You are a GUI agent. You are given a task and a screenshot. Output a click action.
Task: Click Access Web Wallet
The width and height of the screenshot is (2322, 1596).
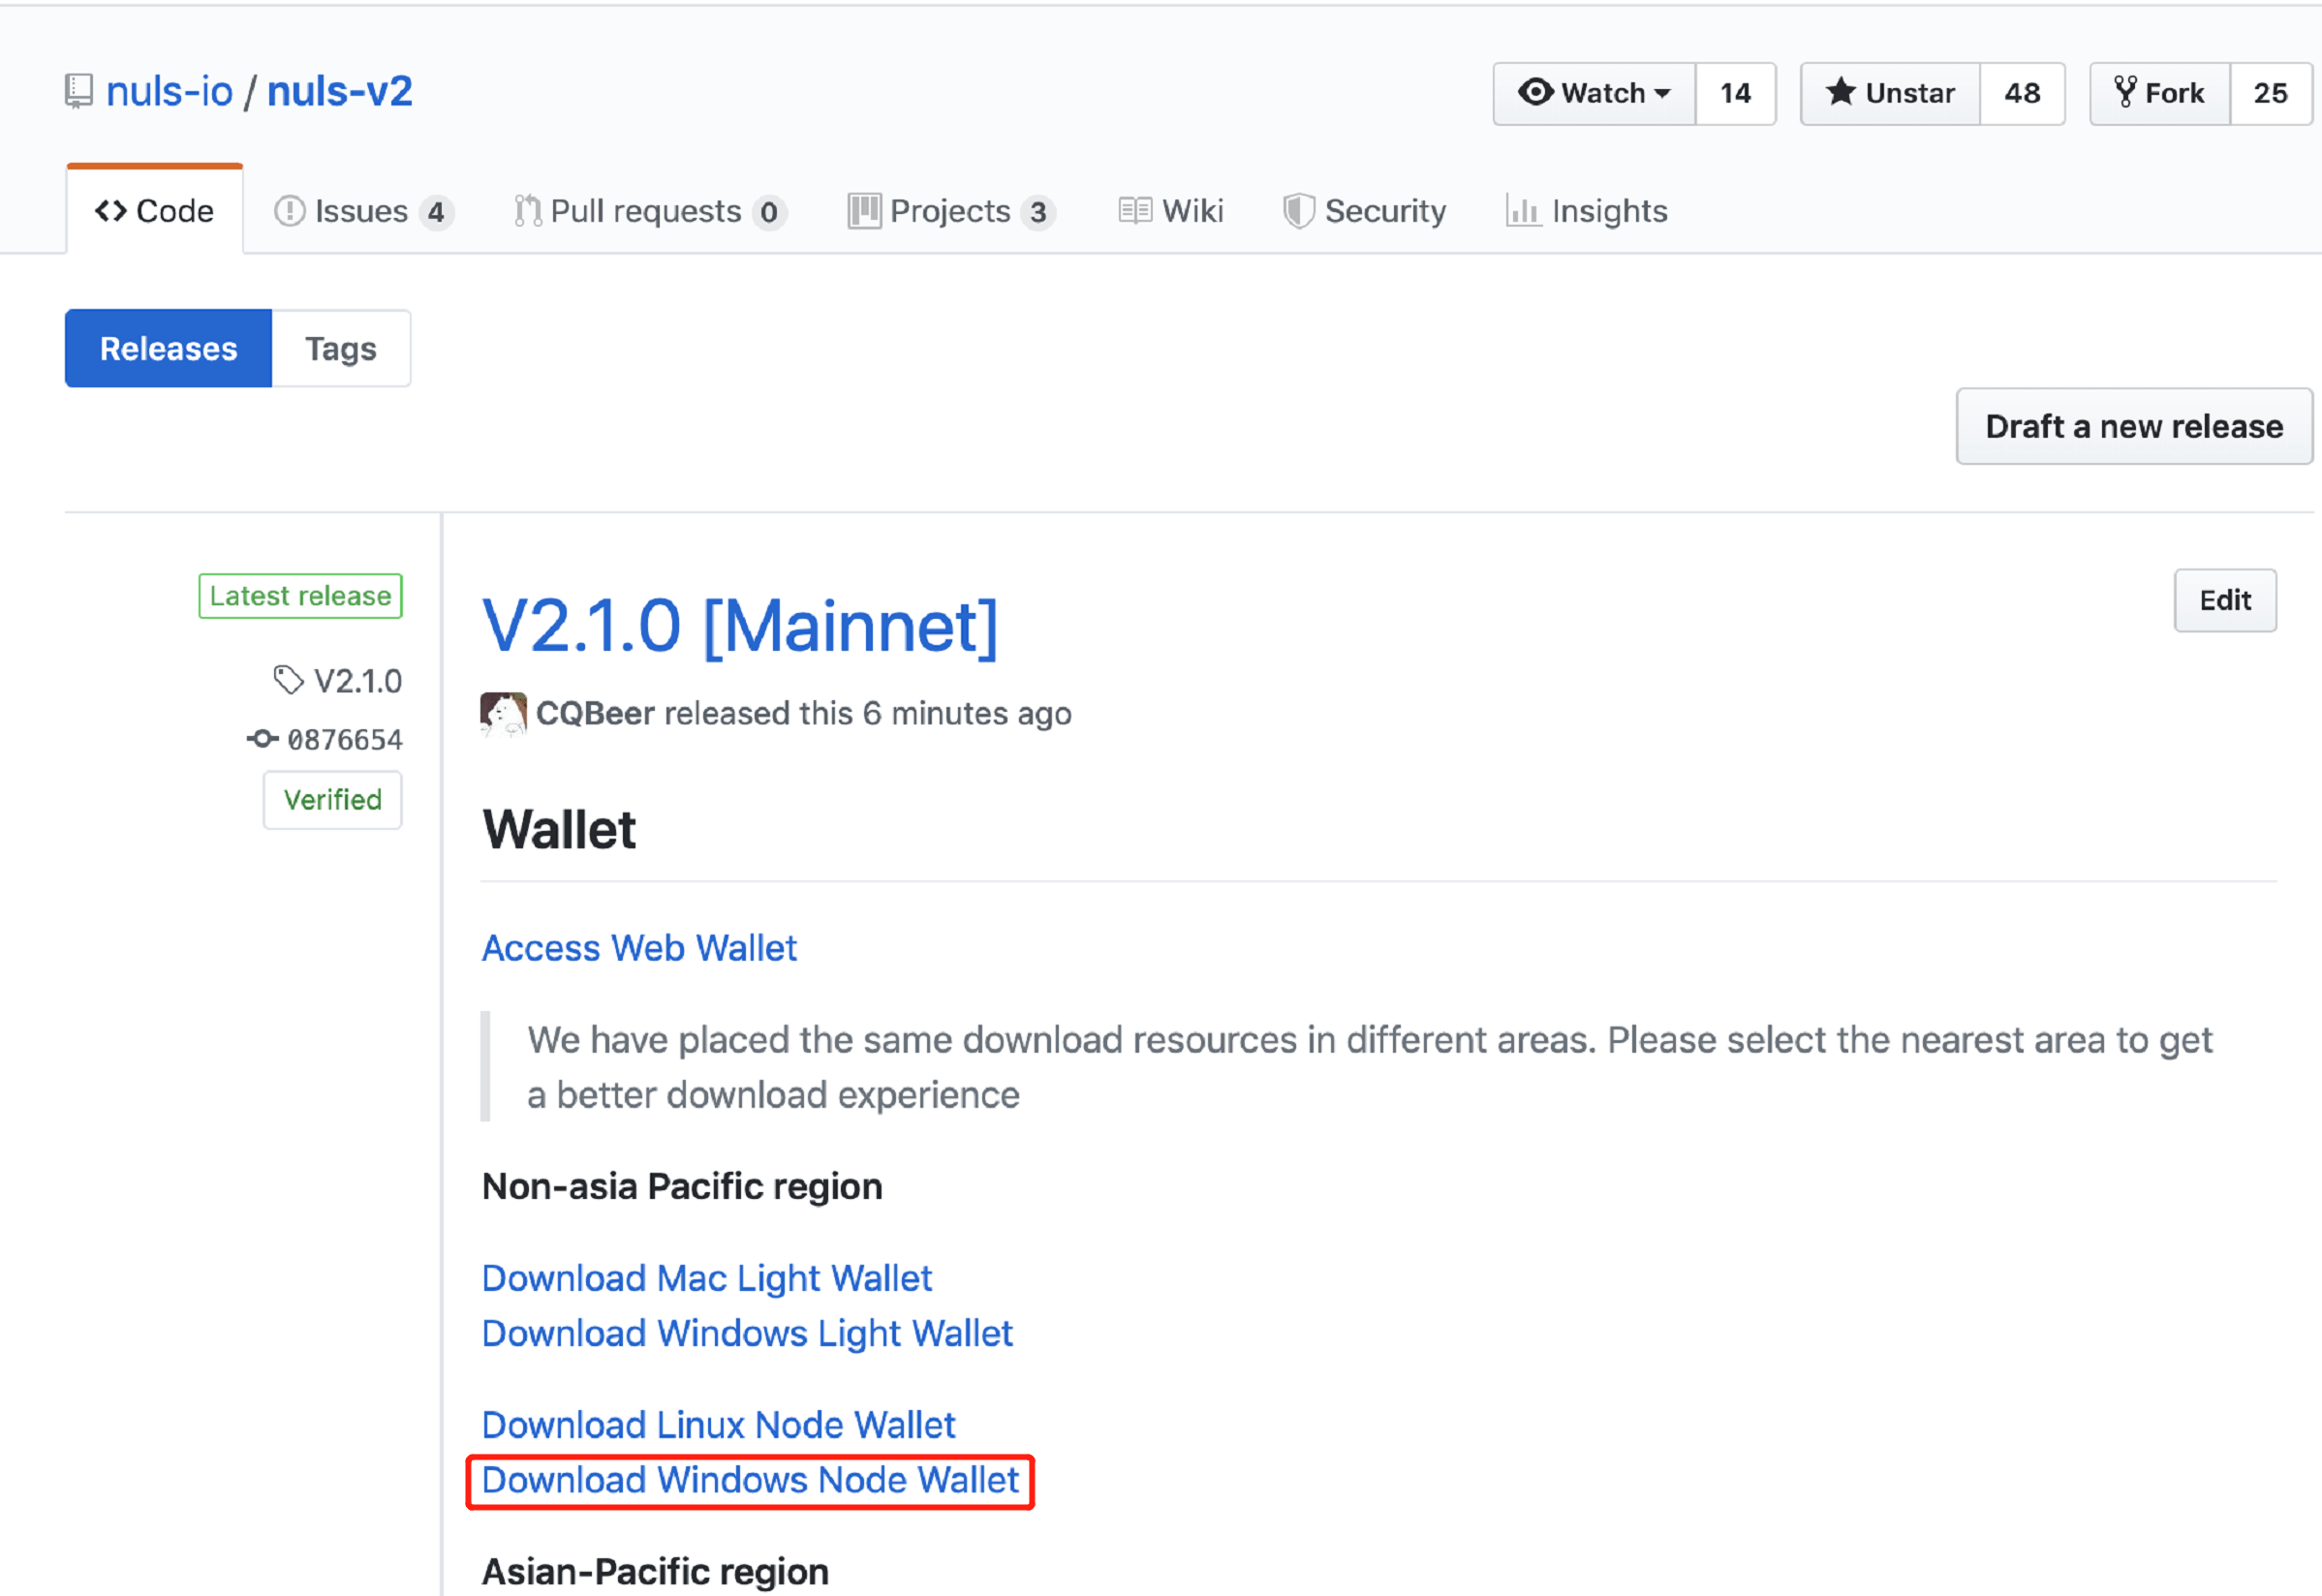pos(639,947)
